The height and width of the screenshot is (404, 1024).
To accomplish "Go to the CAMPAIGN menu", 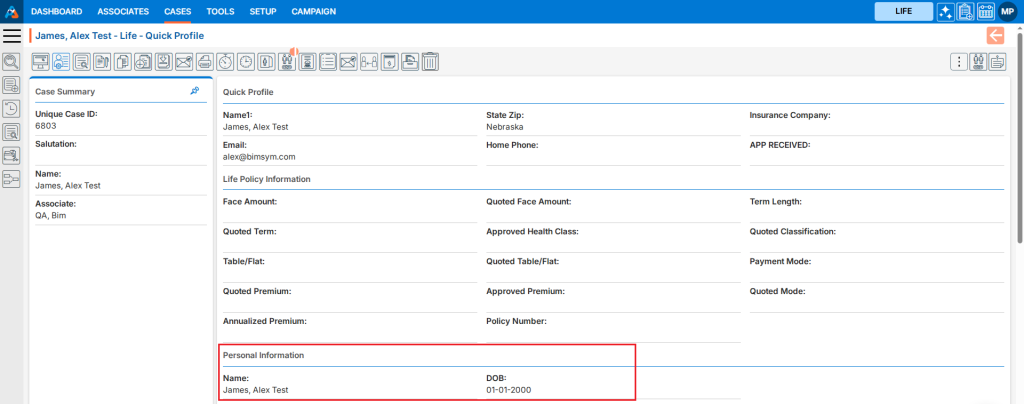I will coord(313,12).
